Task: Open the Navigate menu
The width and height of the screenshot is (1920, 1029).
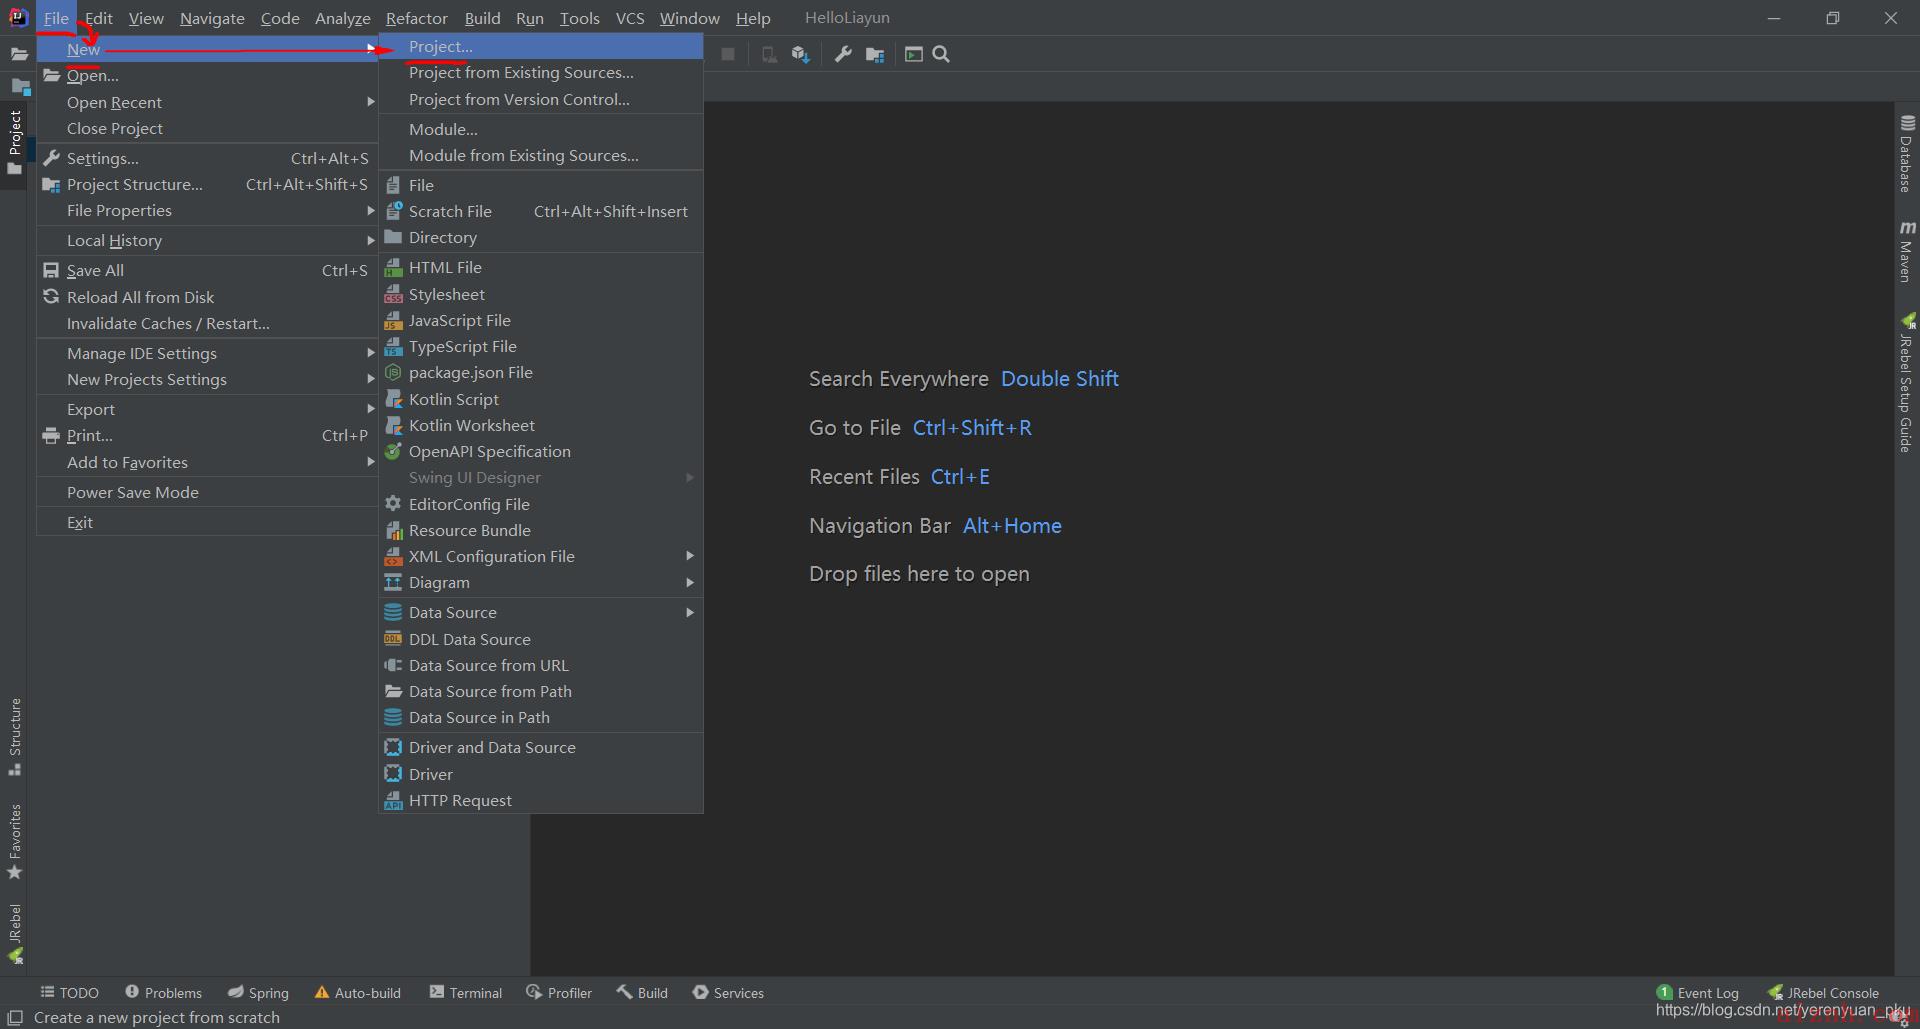Action: tap(212, 18)
